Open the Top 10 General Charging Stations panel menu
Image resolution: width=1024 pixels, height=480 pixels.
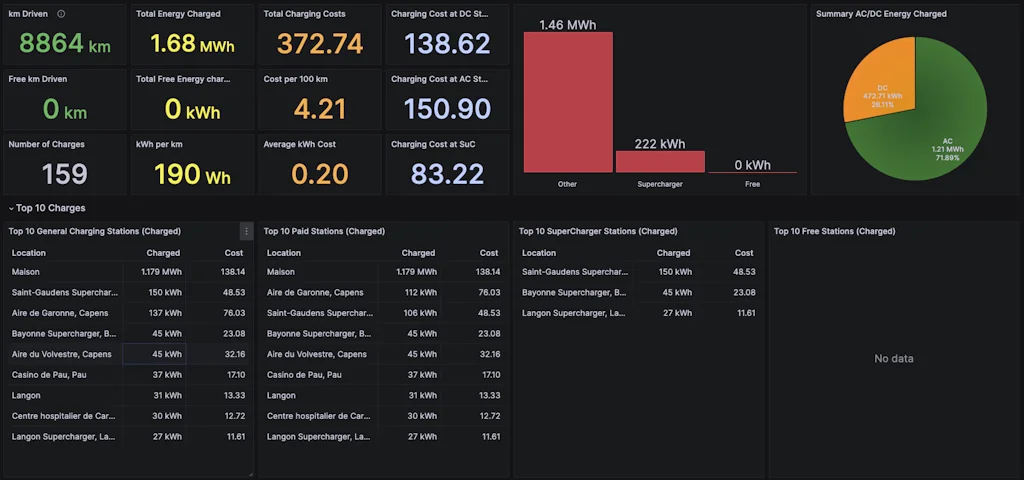tap(246, 231)
